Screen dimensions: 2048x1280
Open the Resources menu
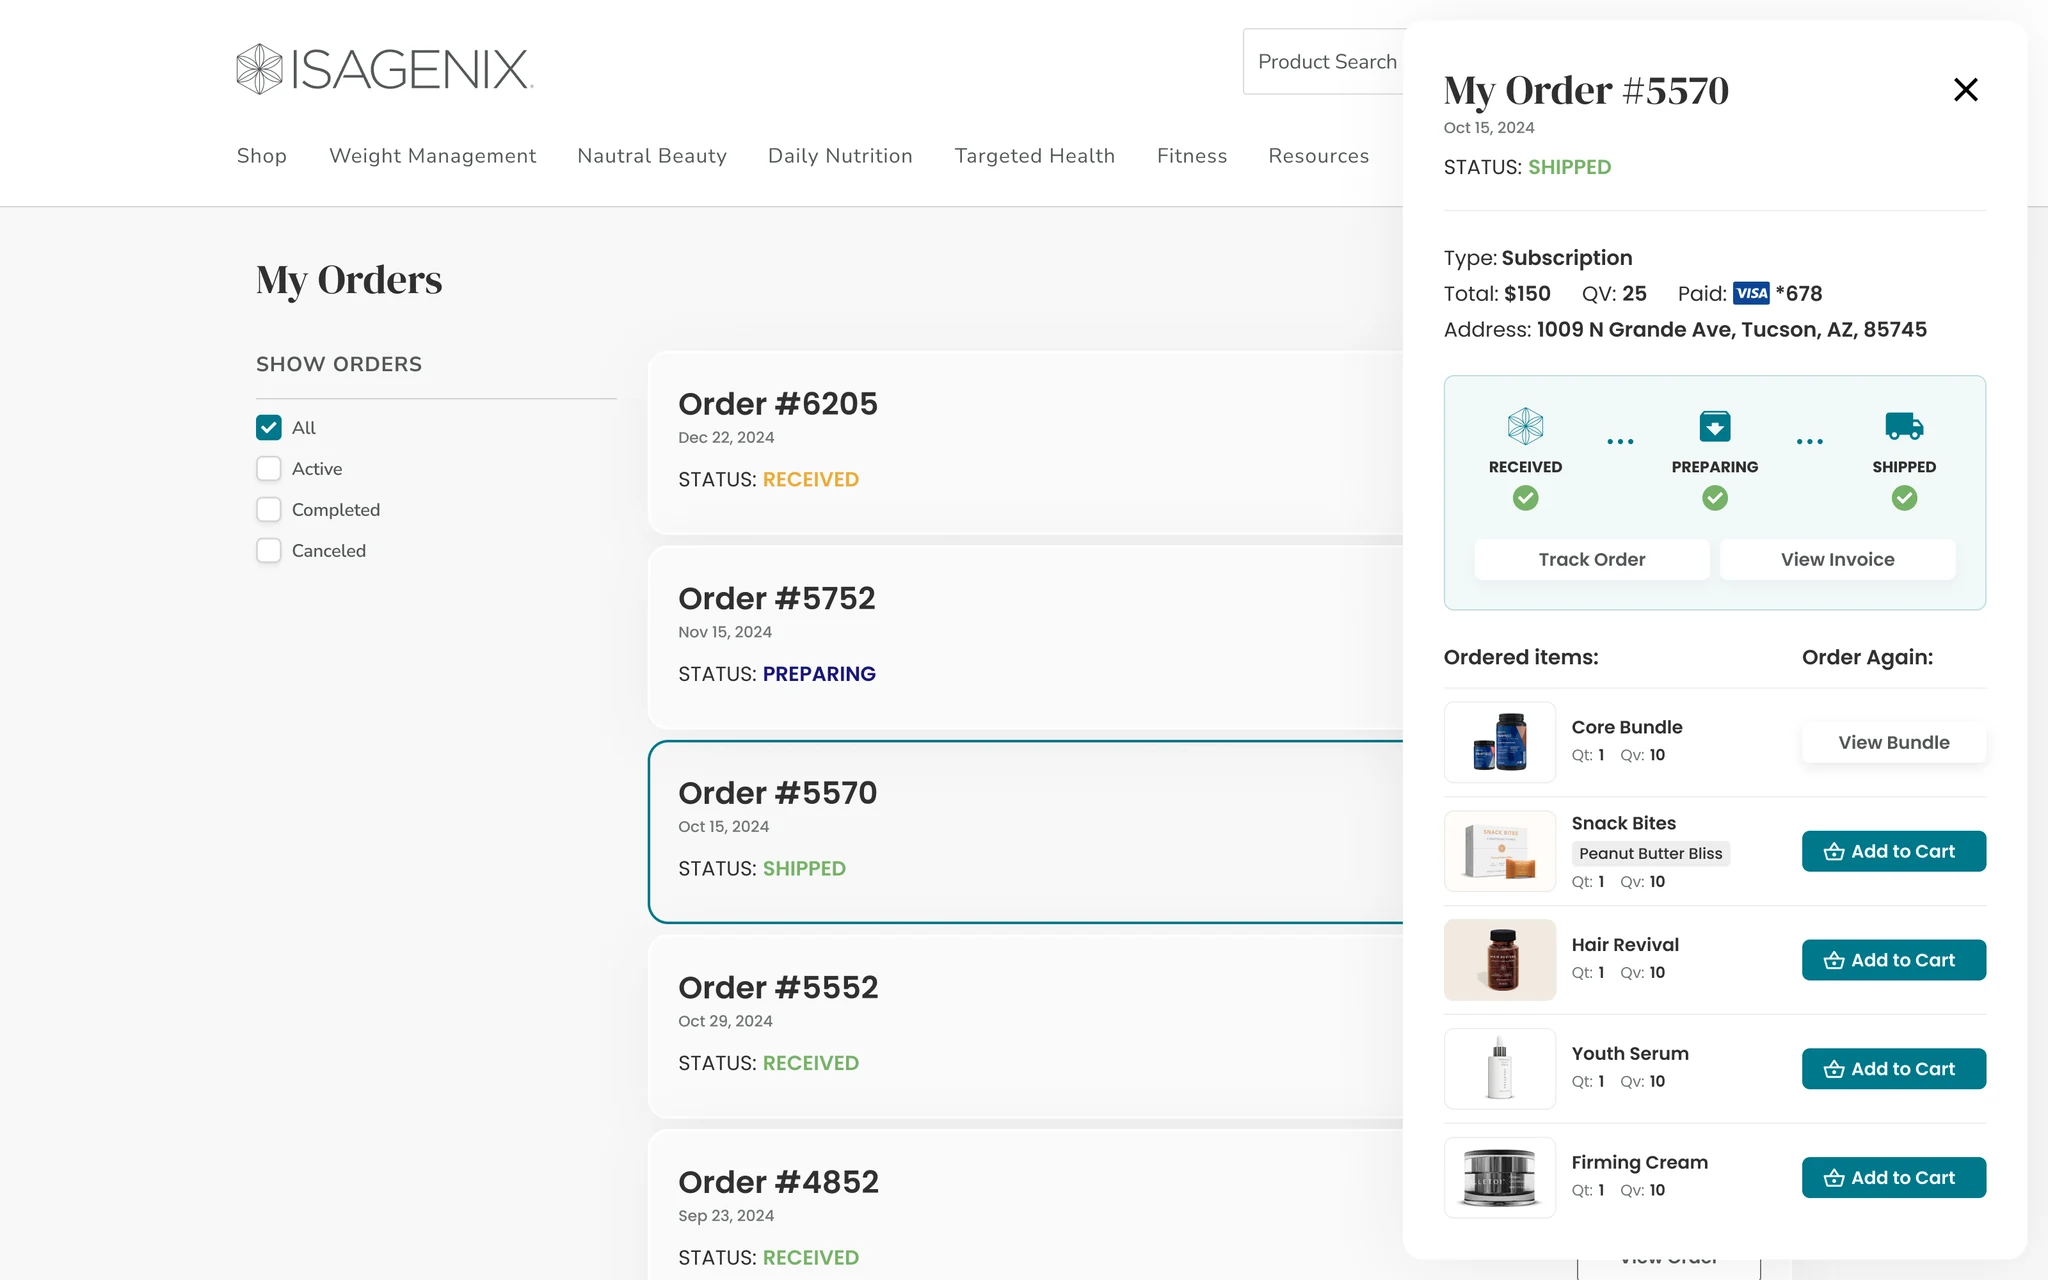tap(1319, 156)
